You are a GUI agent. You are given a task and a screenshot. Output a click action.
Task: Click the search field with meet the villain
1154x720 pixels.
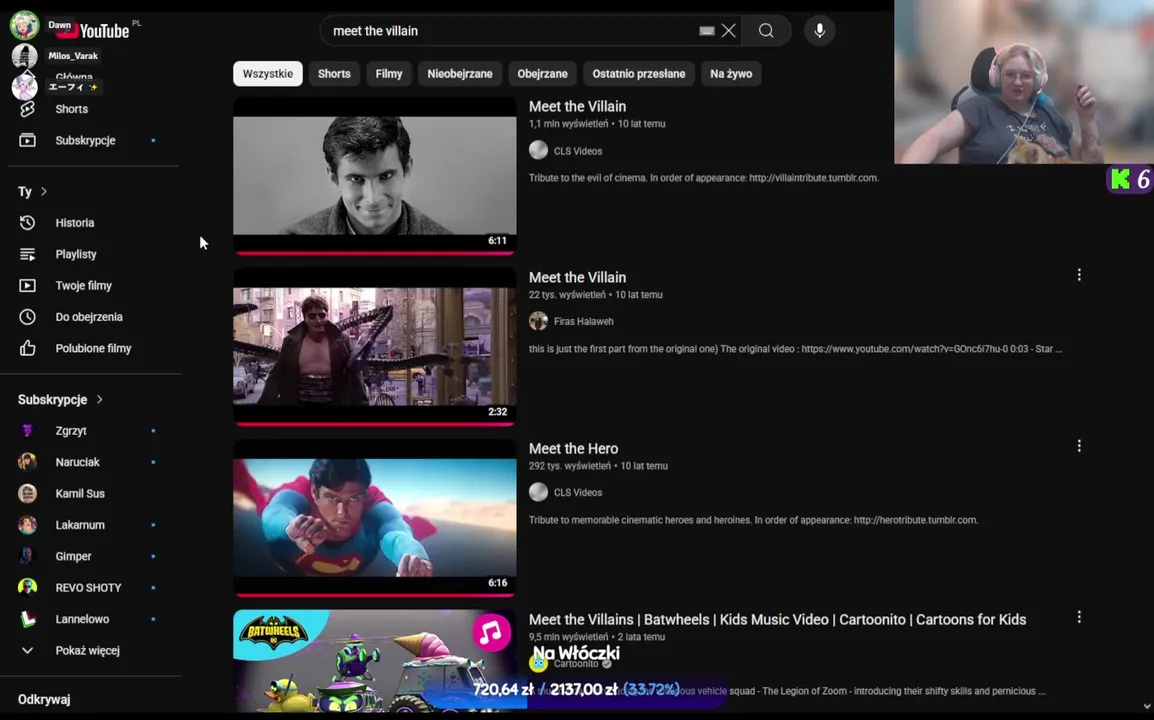coord(508,31)
